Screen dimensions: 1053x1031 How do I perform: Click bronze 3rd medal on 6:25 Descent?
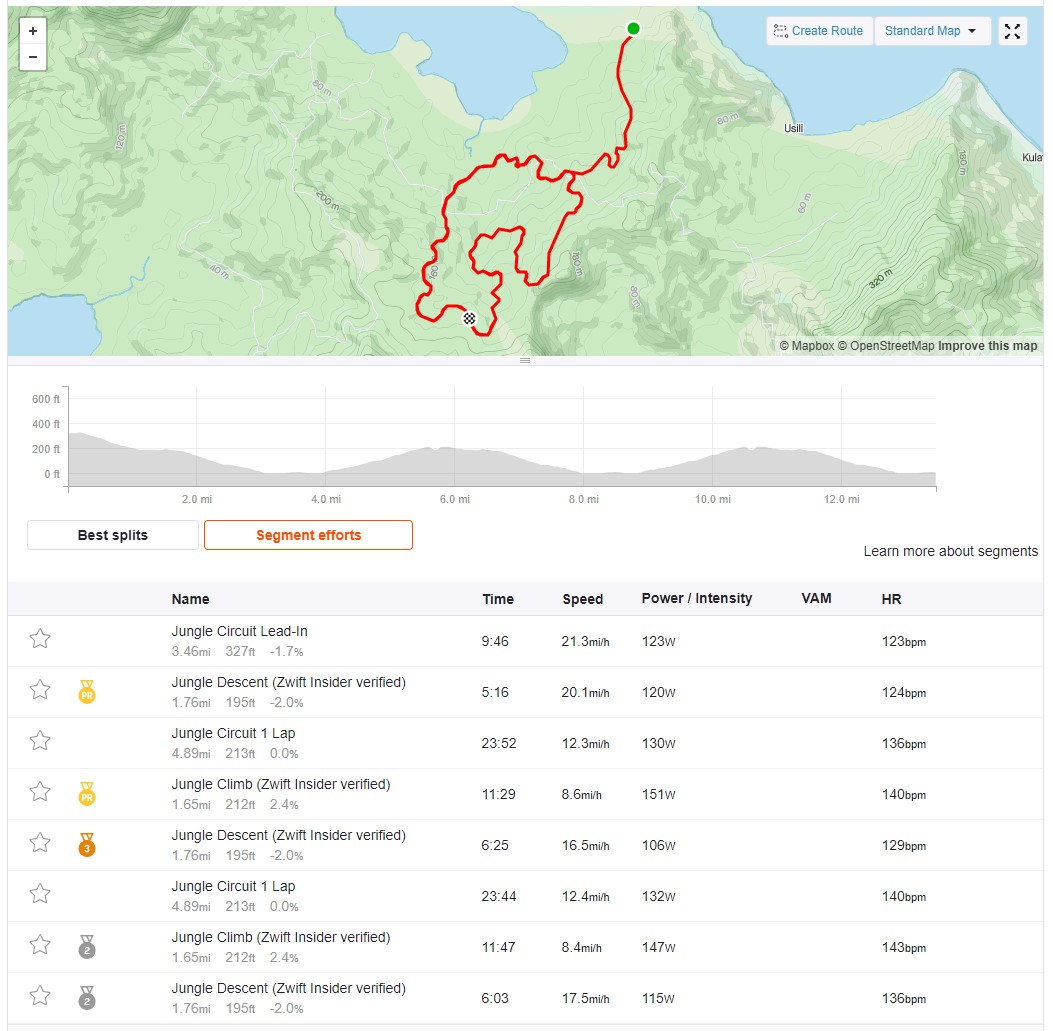click(87, 845)
